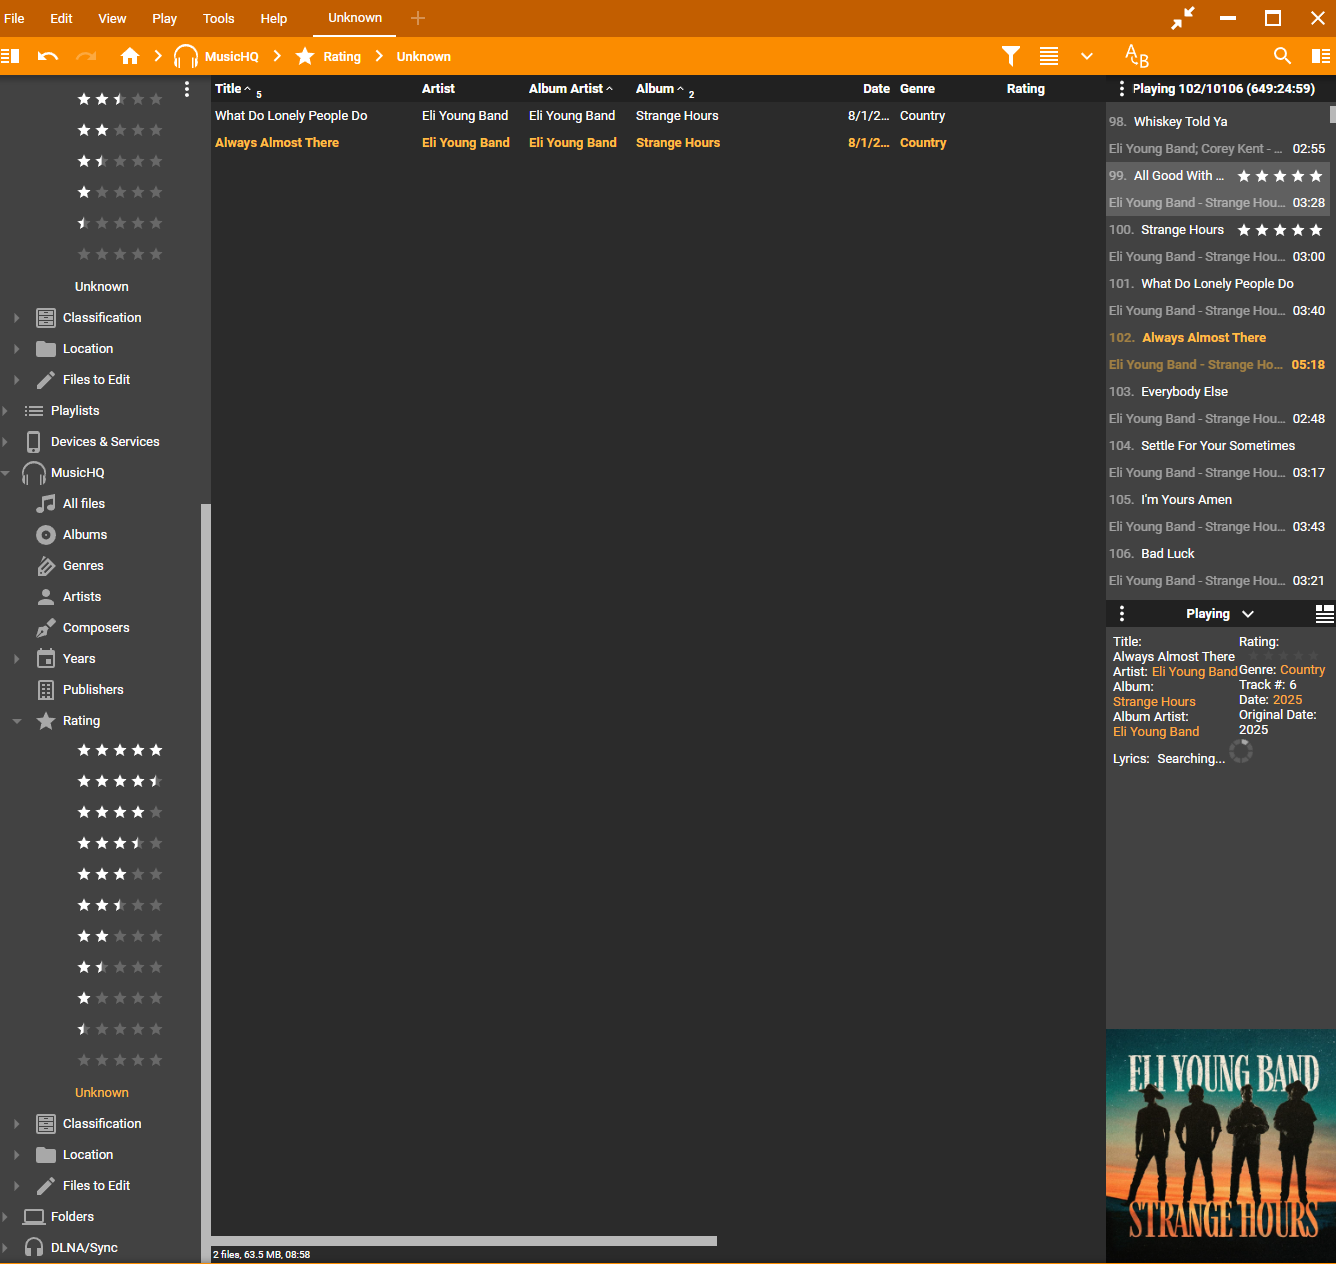
Task: Open the Composers node in the tree
Action: click(96, 628)
